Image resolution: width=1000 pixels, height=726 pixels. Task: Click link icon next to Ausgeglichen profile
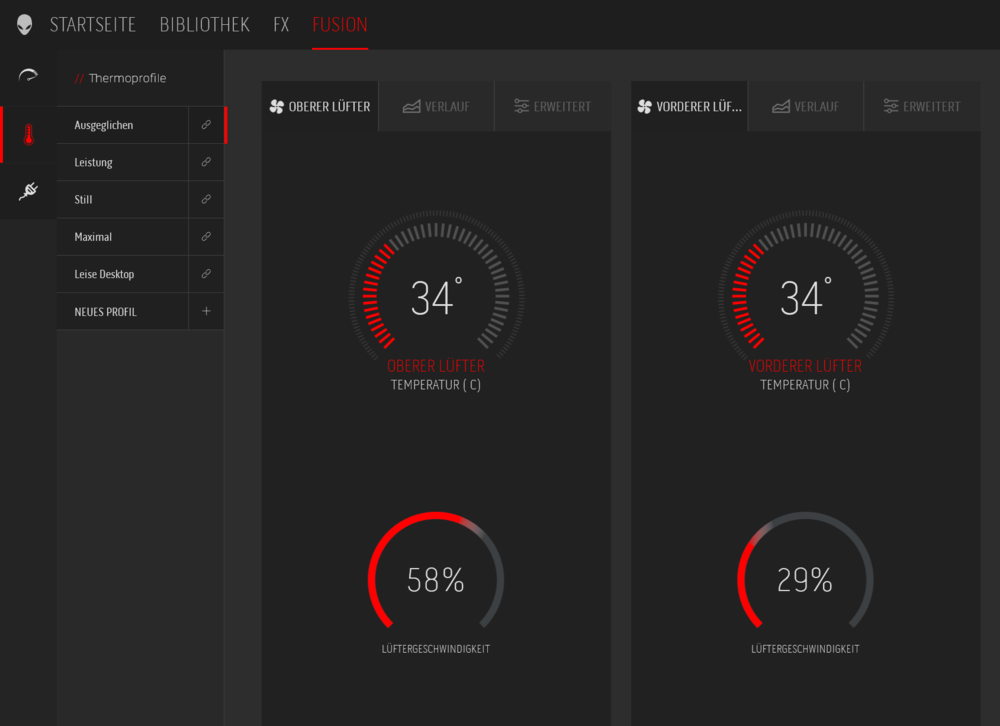206,125
